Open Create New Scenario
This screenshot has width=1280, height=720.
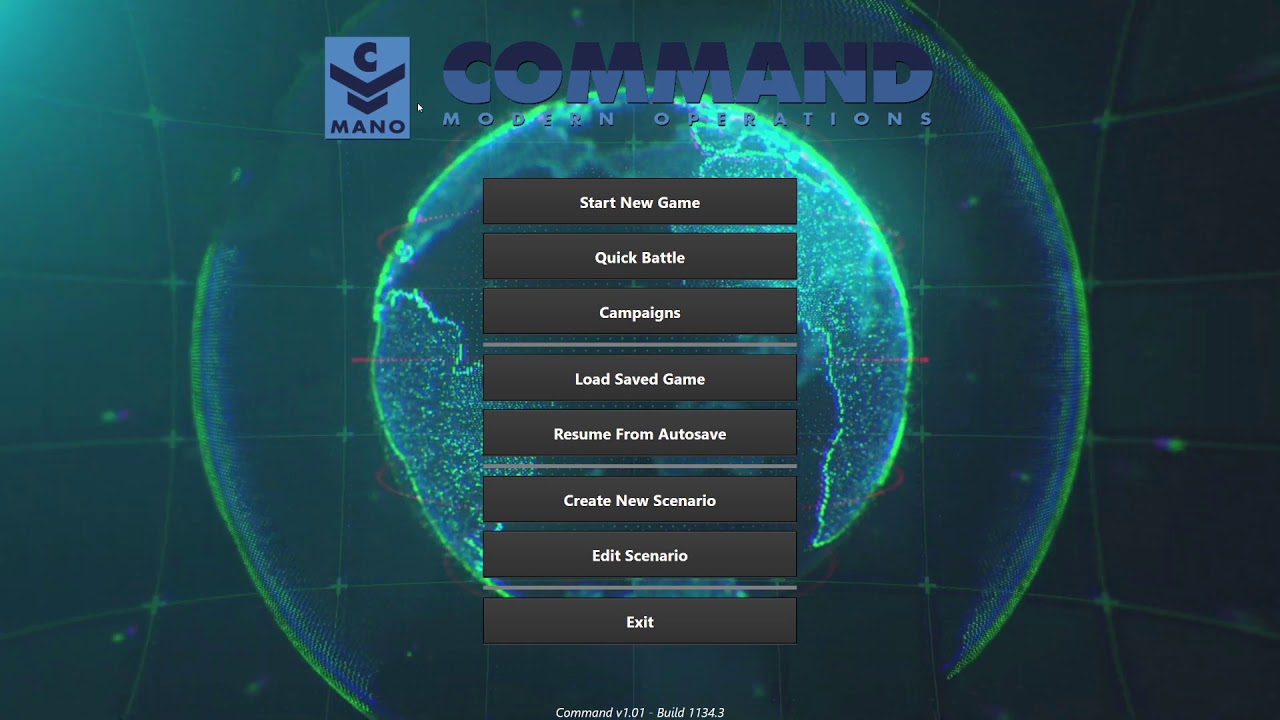[640, 500]
